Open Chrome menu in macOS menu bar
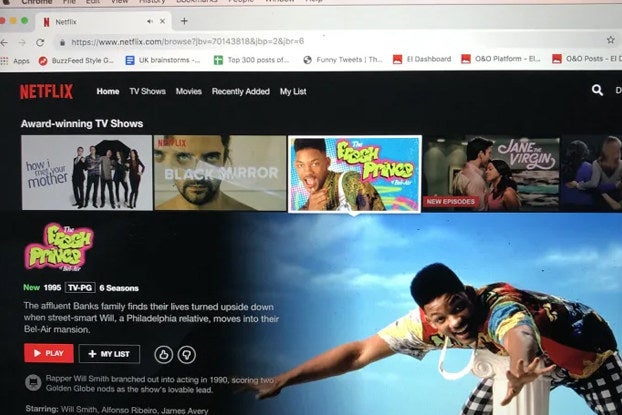This screenshot has width=622, height=415. pyautogui.click(x=37, y=2)
